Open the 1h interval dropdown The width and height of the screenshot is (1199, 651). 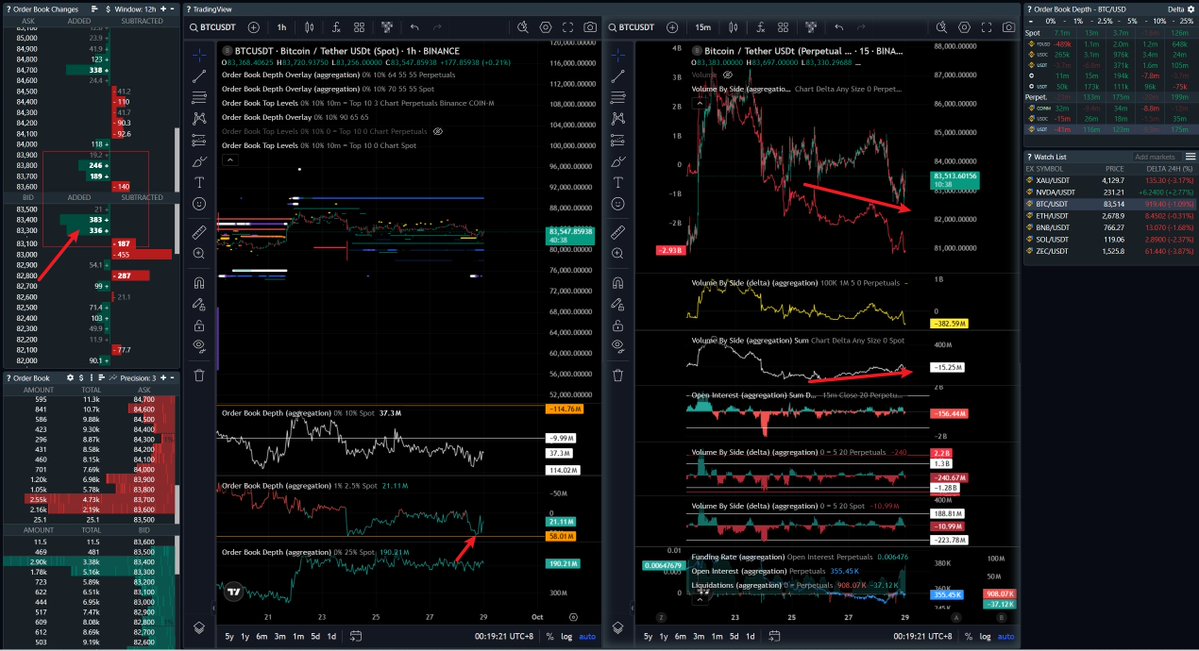click(281, 28)
